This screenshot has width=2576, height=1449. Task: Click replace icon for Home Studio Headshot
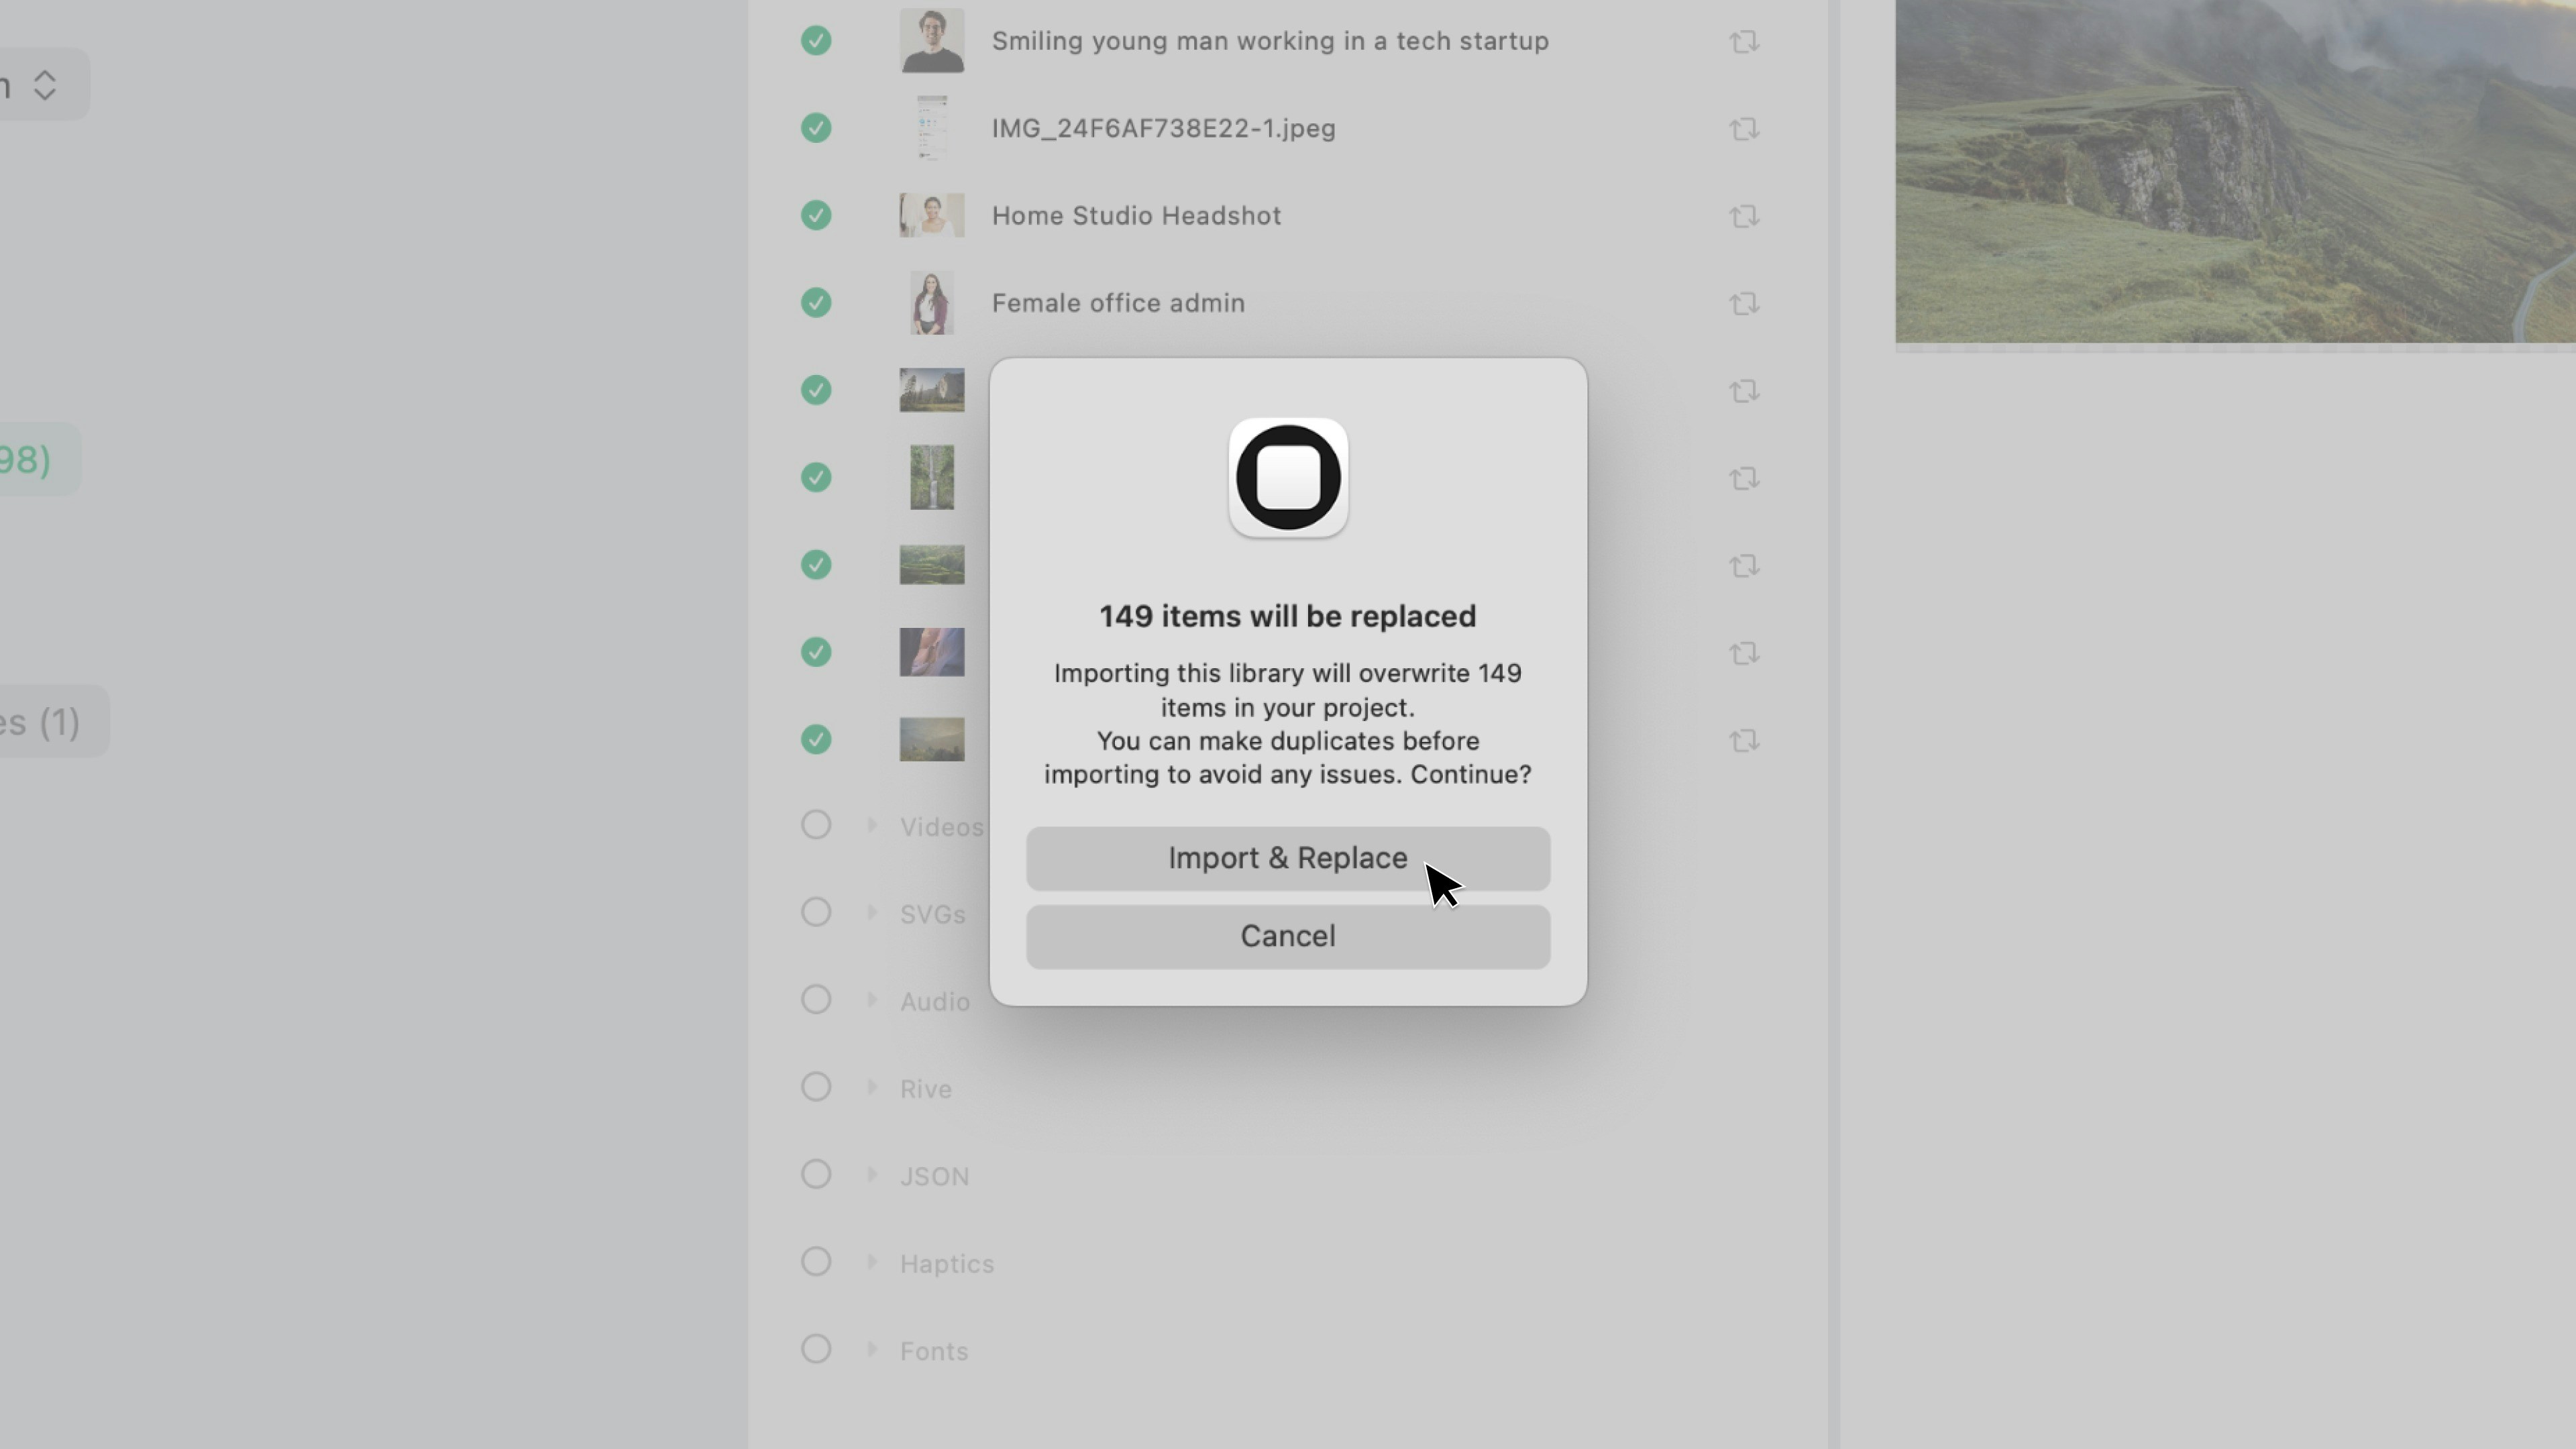coord(1743,216)
